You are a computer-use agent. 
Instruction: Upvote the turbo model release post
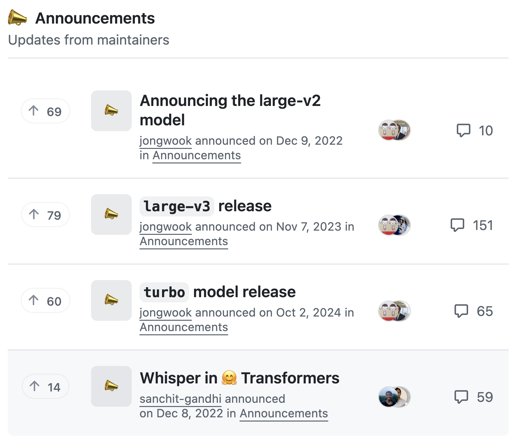point(45,301)
